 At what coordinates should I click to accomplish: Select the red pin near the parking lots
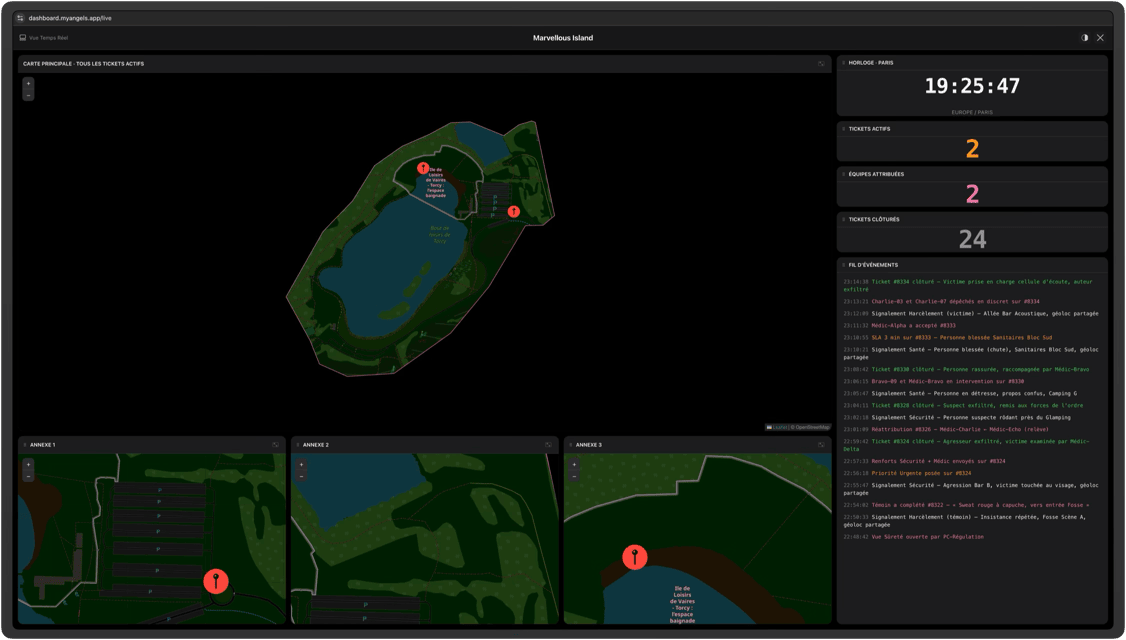coord(514,211)
